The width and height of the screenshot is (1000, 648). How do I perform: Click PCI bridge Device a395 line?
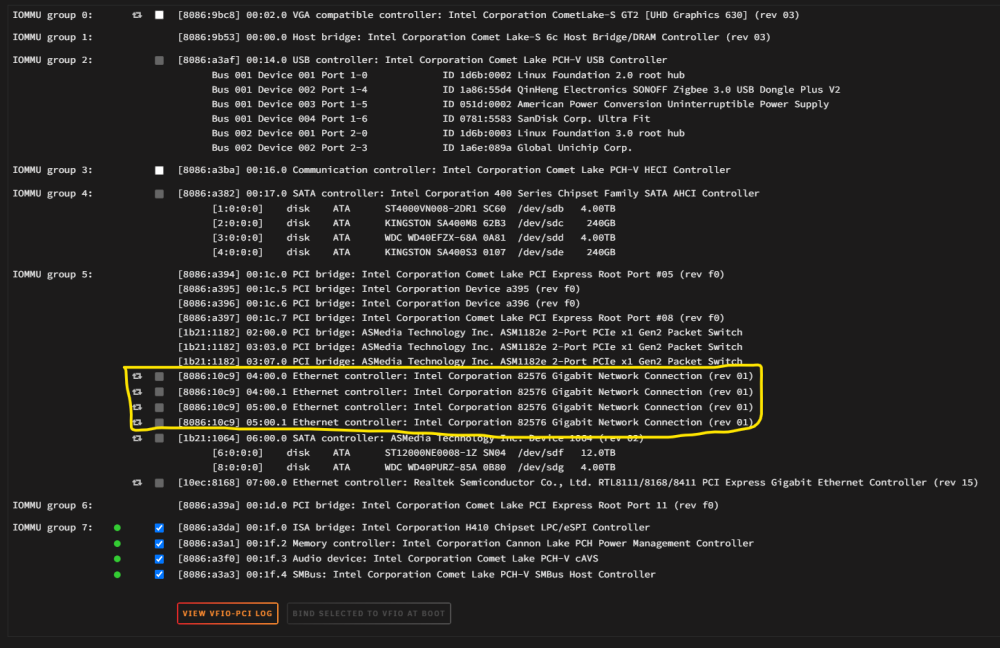(x=379, y=289)
